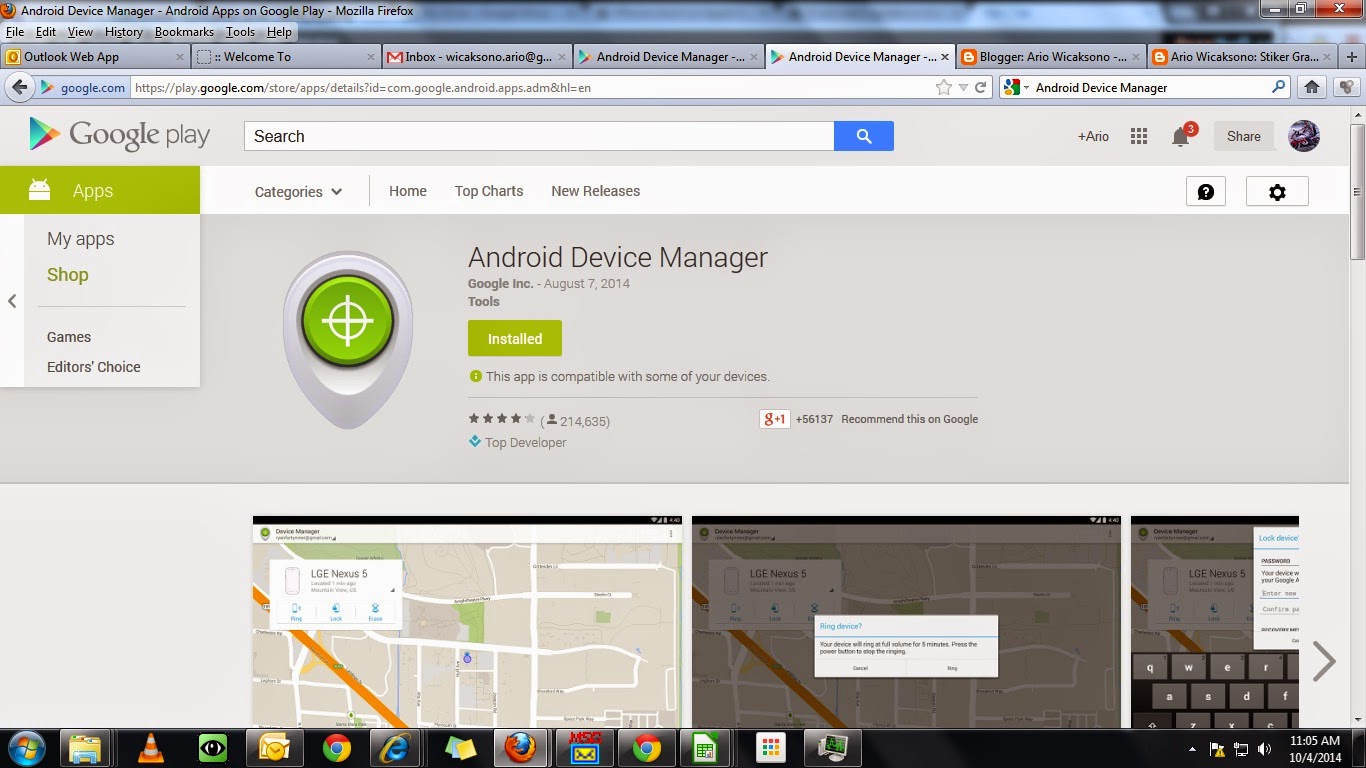The height and width of the screenshot is (768, 1366).
Task: Open the Firefox File menu
Action: 14,32
